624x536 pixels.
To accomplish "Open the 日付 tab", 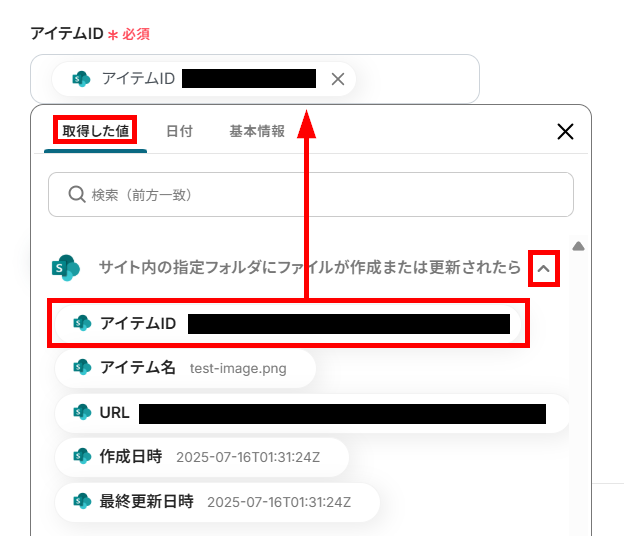I will click(179, 131).
